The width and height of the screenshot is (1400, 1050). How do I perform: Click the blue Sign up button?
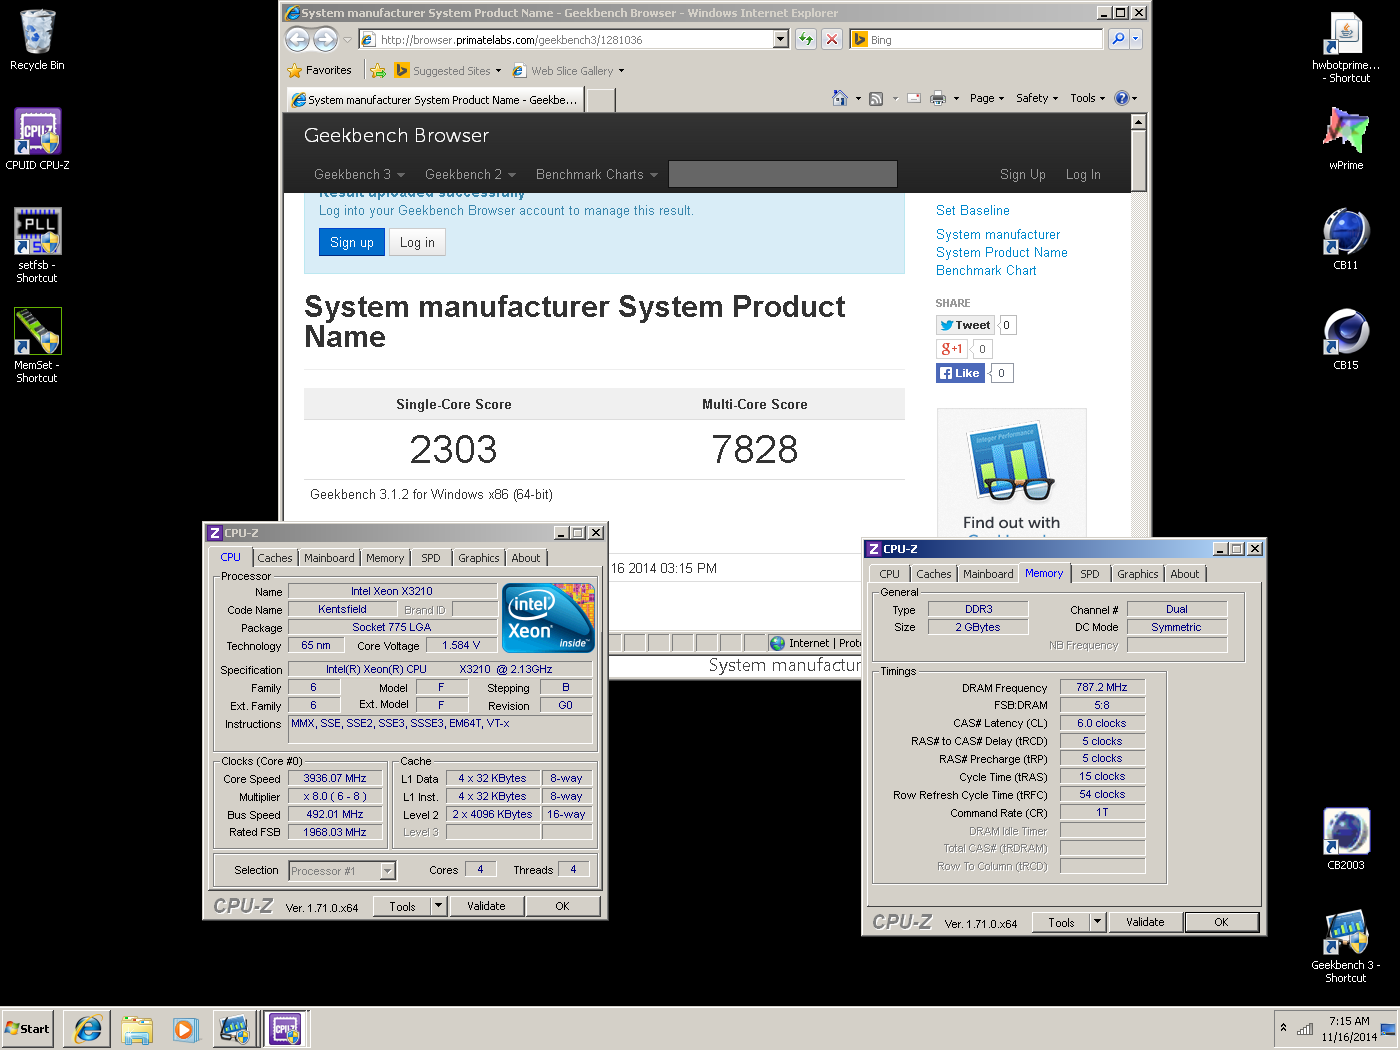click(x=352, y=242)
